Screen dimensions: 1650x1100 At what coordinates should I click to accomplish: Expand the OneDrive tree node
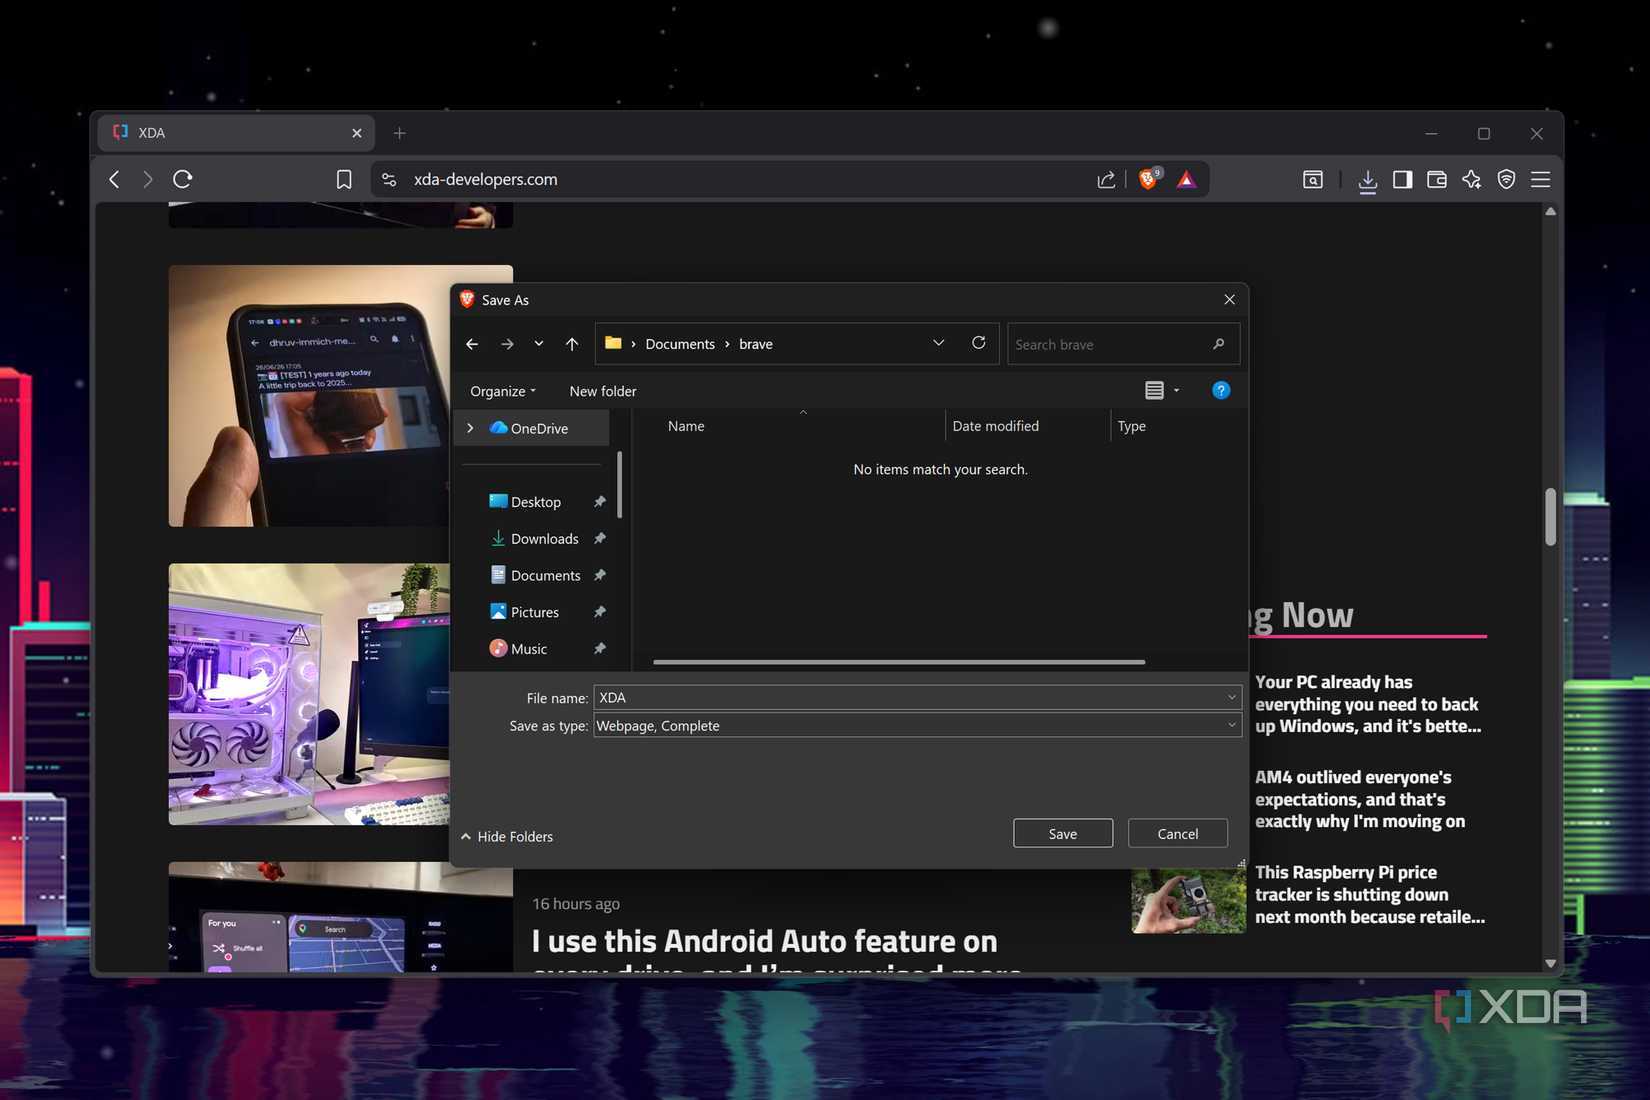(x=470, y=428)
